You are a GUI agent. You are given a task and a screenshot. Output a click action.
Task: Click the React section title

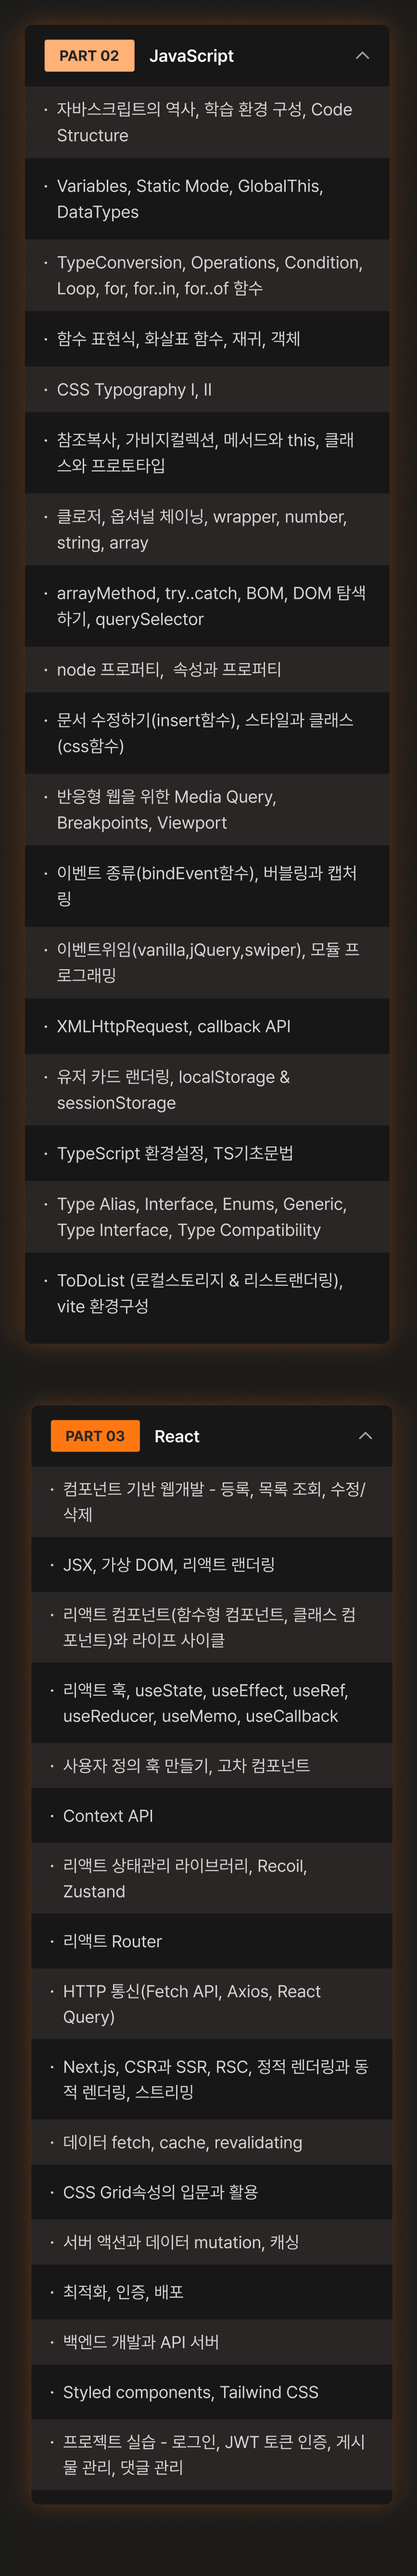(177, 1436)
